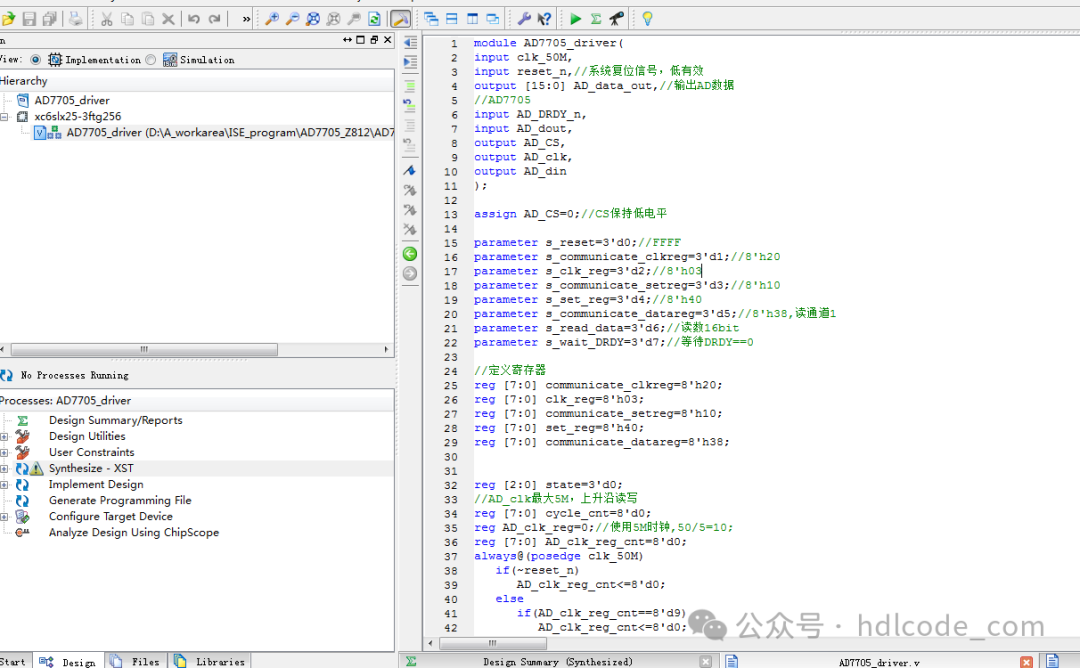Collapse the xc6slx25-3ftg256 device node
The width and height of the screenshot is (1080, 668).
coord(4,116)
